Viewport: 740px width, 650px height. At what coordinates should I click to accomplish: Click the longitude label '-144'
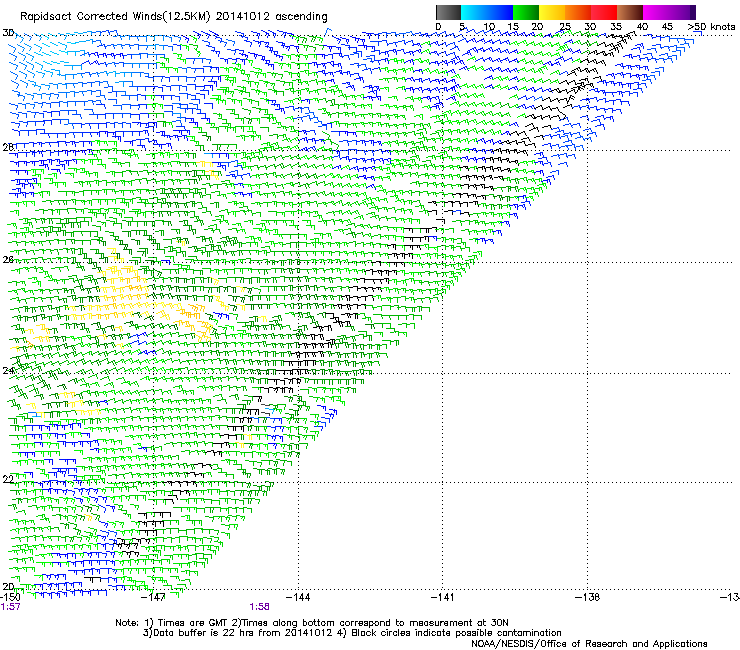coord(298,597)
